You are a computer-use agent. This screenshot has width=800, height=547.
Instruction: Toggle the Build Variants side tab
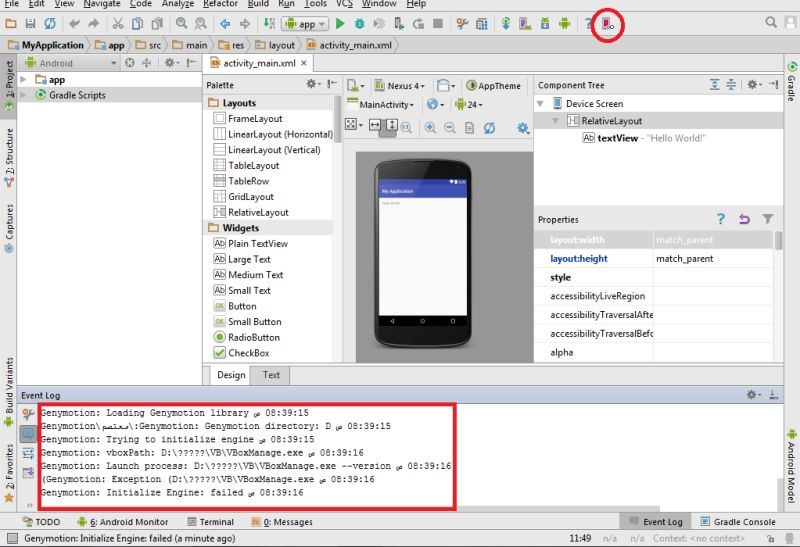9,391
